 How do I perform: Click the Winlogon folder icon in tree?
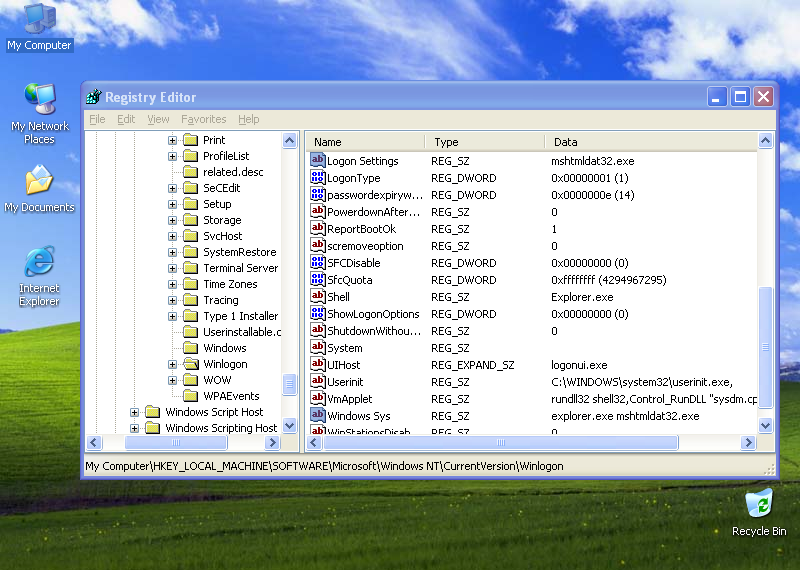pyautogui.click(x=190, y=364)
